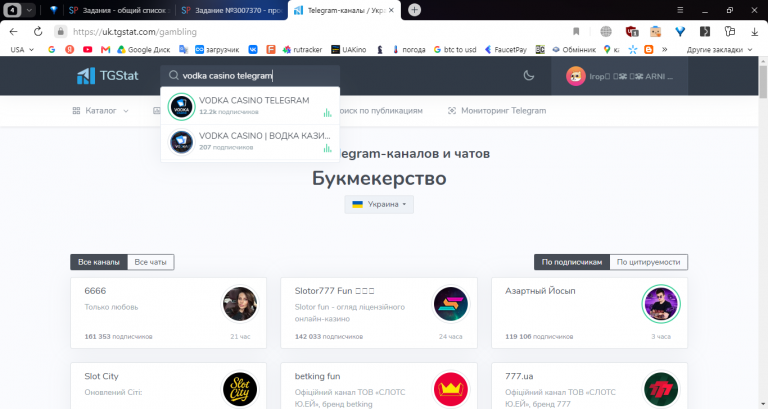Click the betking crown avatar
The image size is (768, 409).
pos(451,389)
